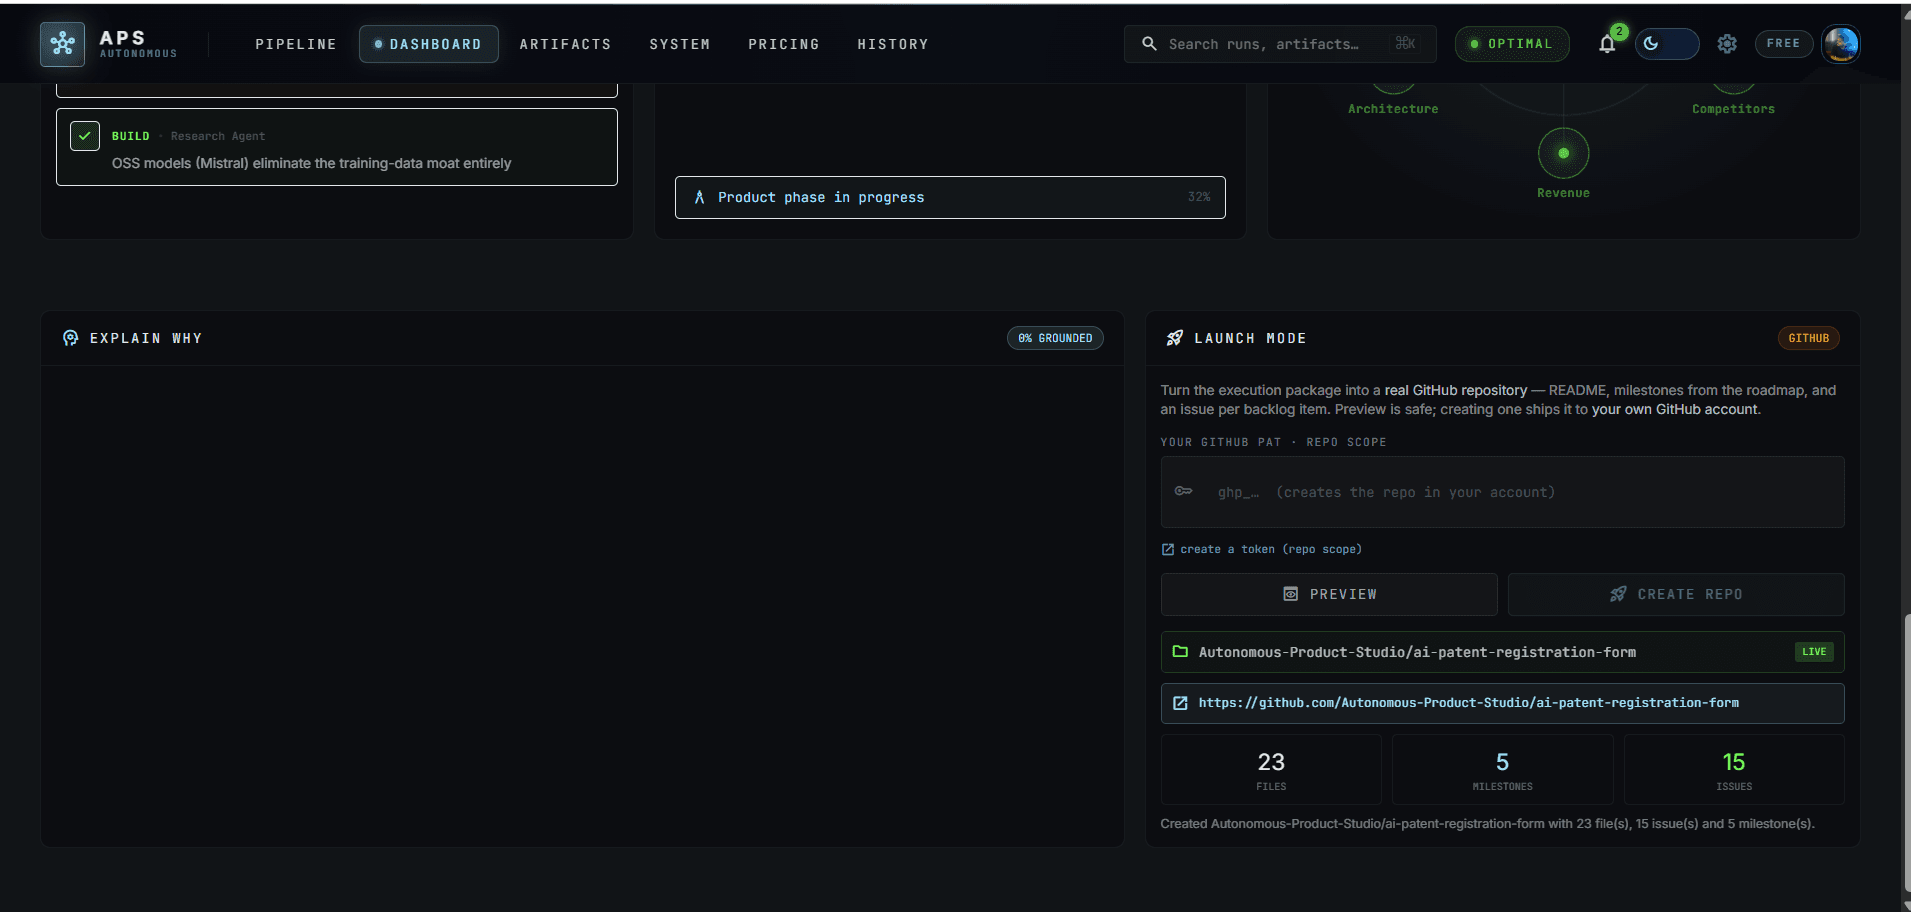The image size is (1911, 912).
Task: Open the create a token (repo scope) link
Action: pos(1270,549)
